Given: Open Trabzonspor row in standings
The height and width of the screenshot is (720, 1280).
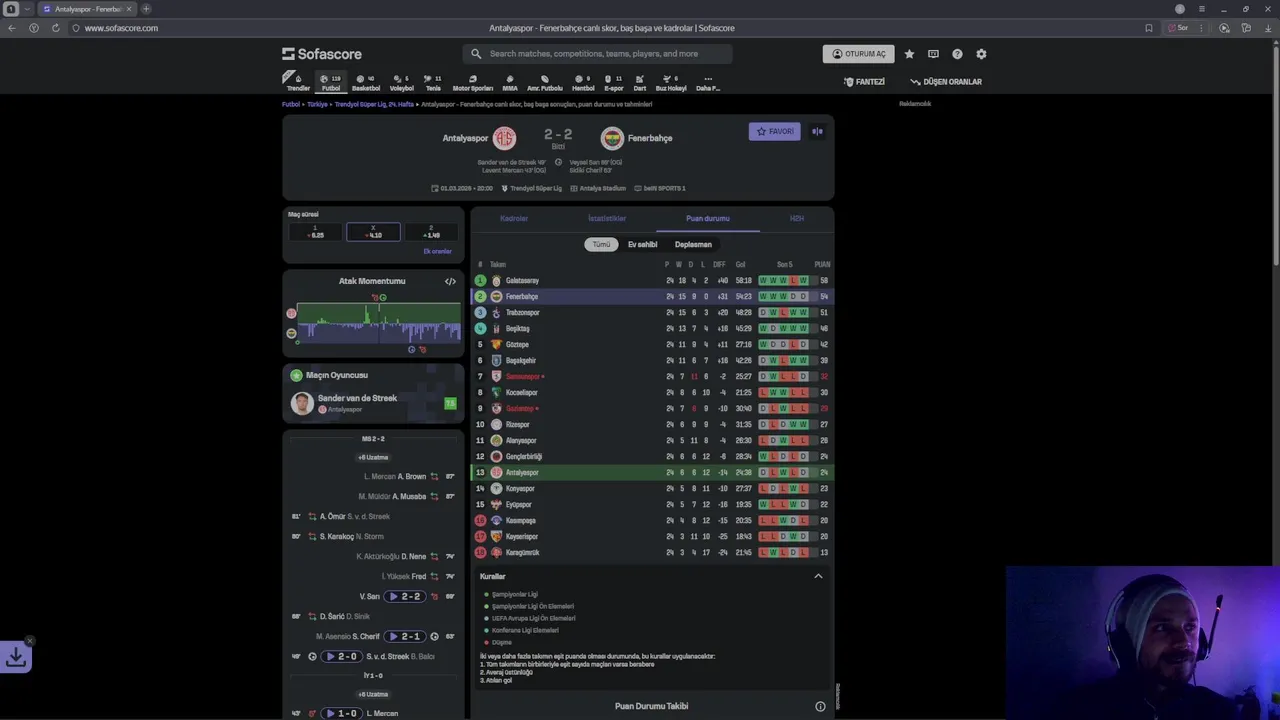Looking at the screenshot, I should point(652,313).
